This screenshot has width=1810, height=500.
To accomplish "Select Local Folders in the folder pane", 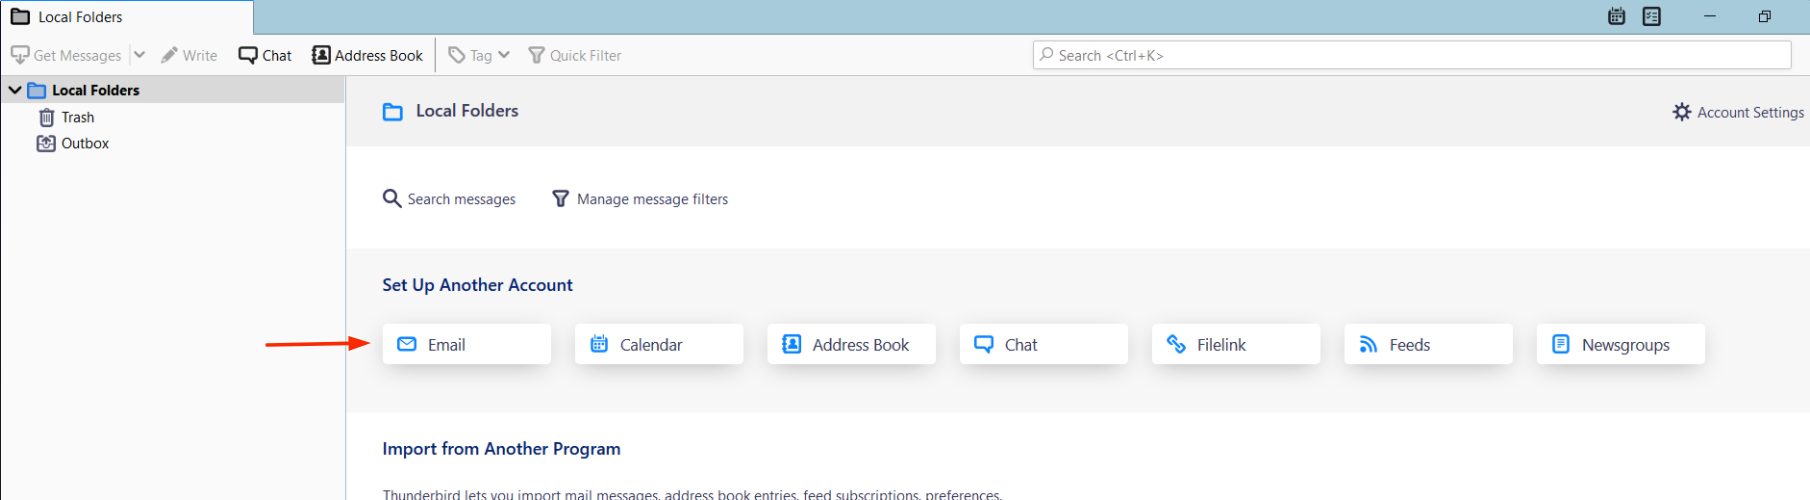I will pos(172,90).
